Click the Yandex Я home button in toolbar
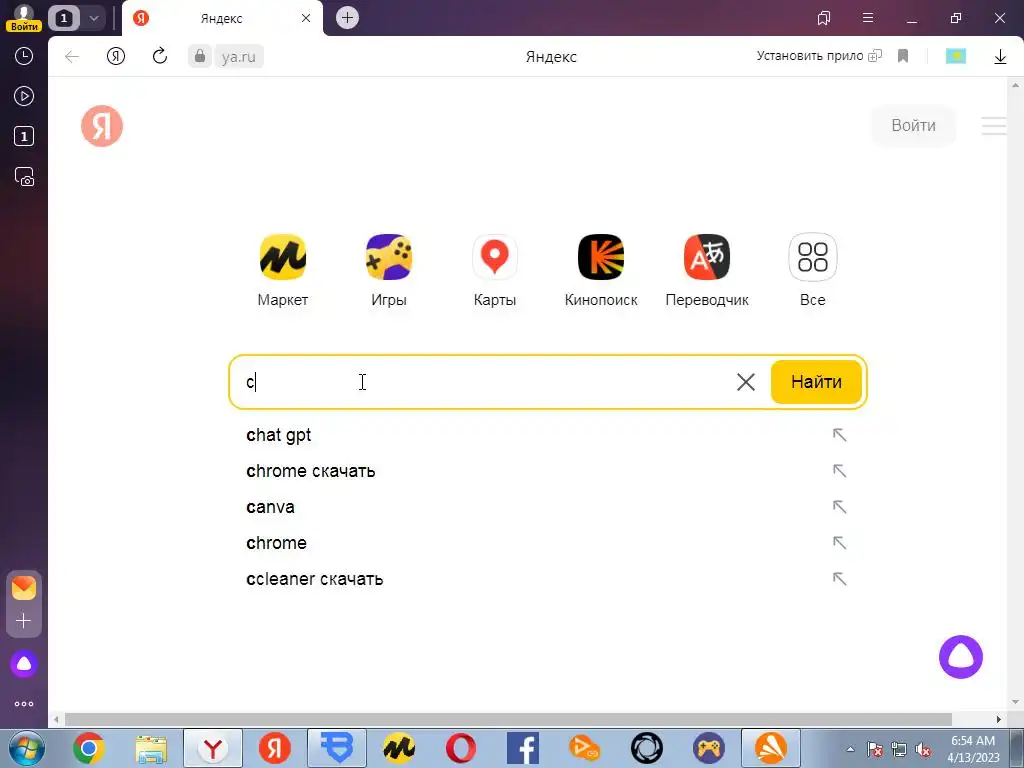 coord(116,57)
